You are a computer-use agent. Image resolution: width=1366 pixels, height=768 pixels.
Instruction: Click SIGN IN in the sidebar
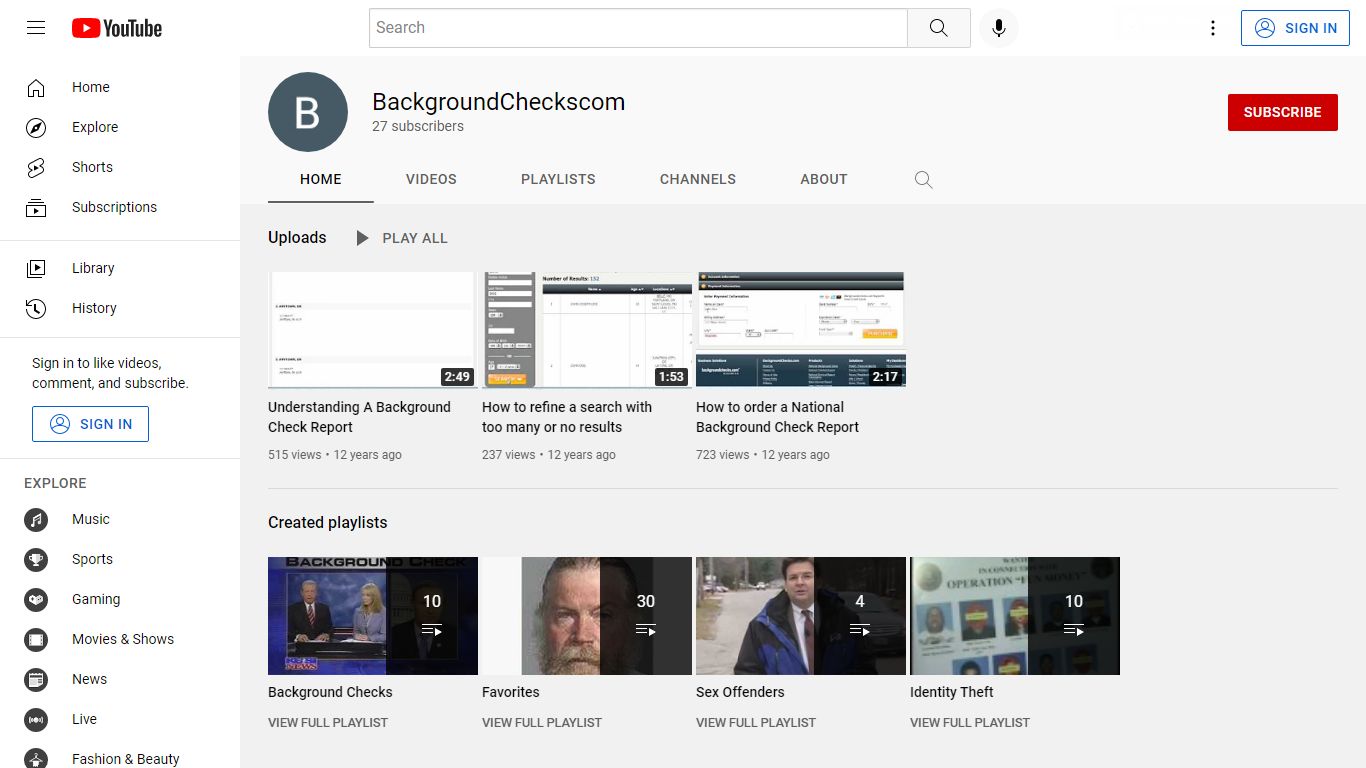pyautogui.click(x=90, y=424)
